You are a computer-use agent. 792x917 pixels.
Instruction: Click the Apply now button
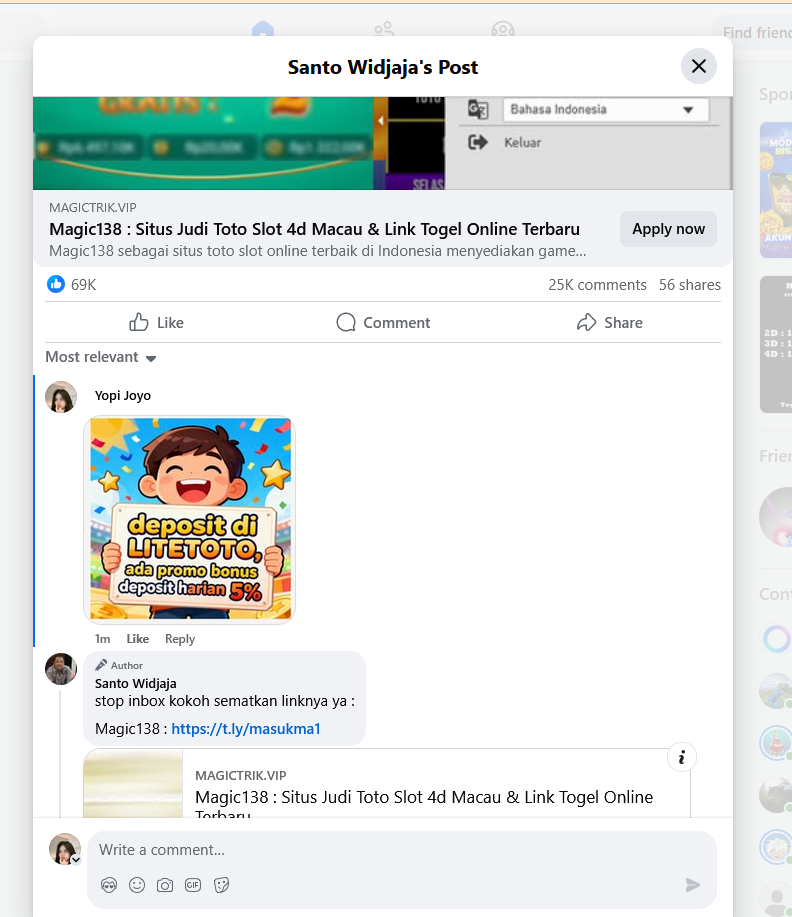668,229
